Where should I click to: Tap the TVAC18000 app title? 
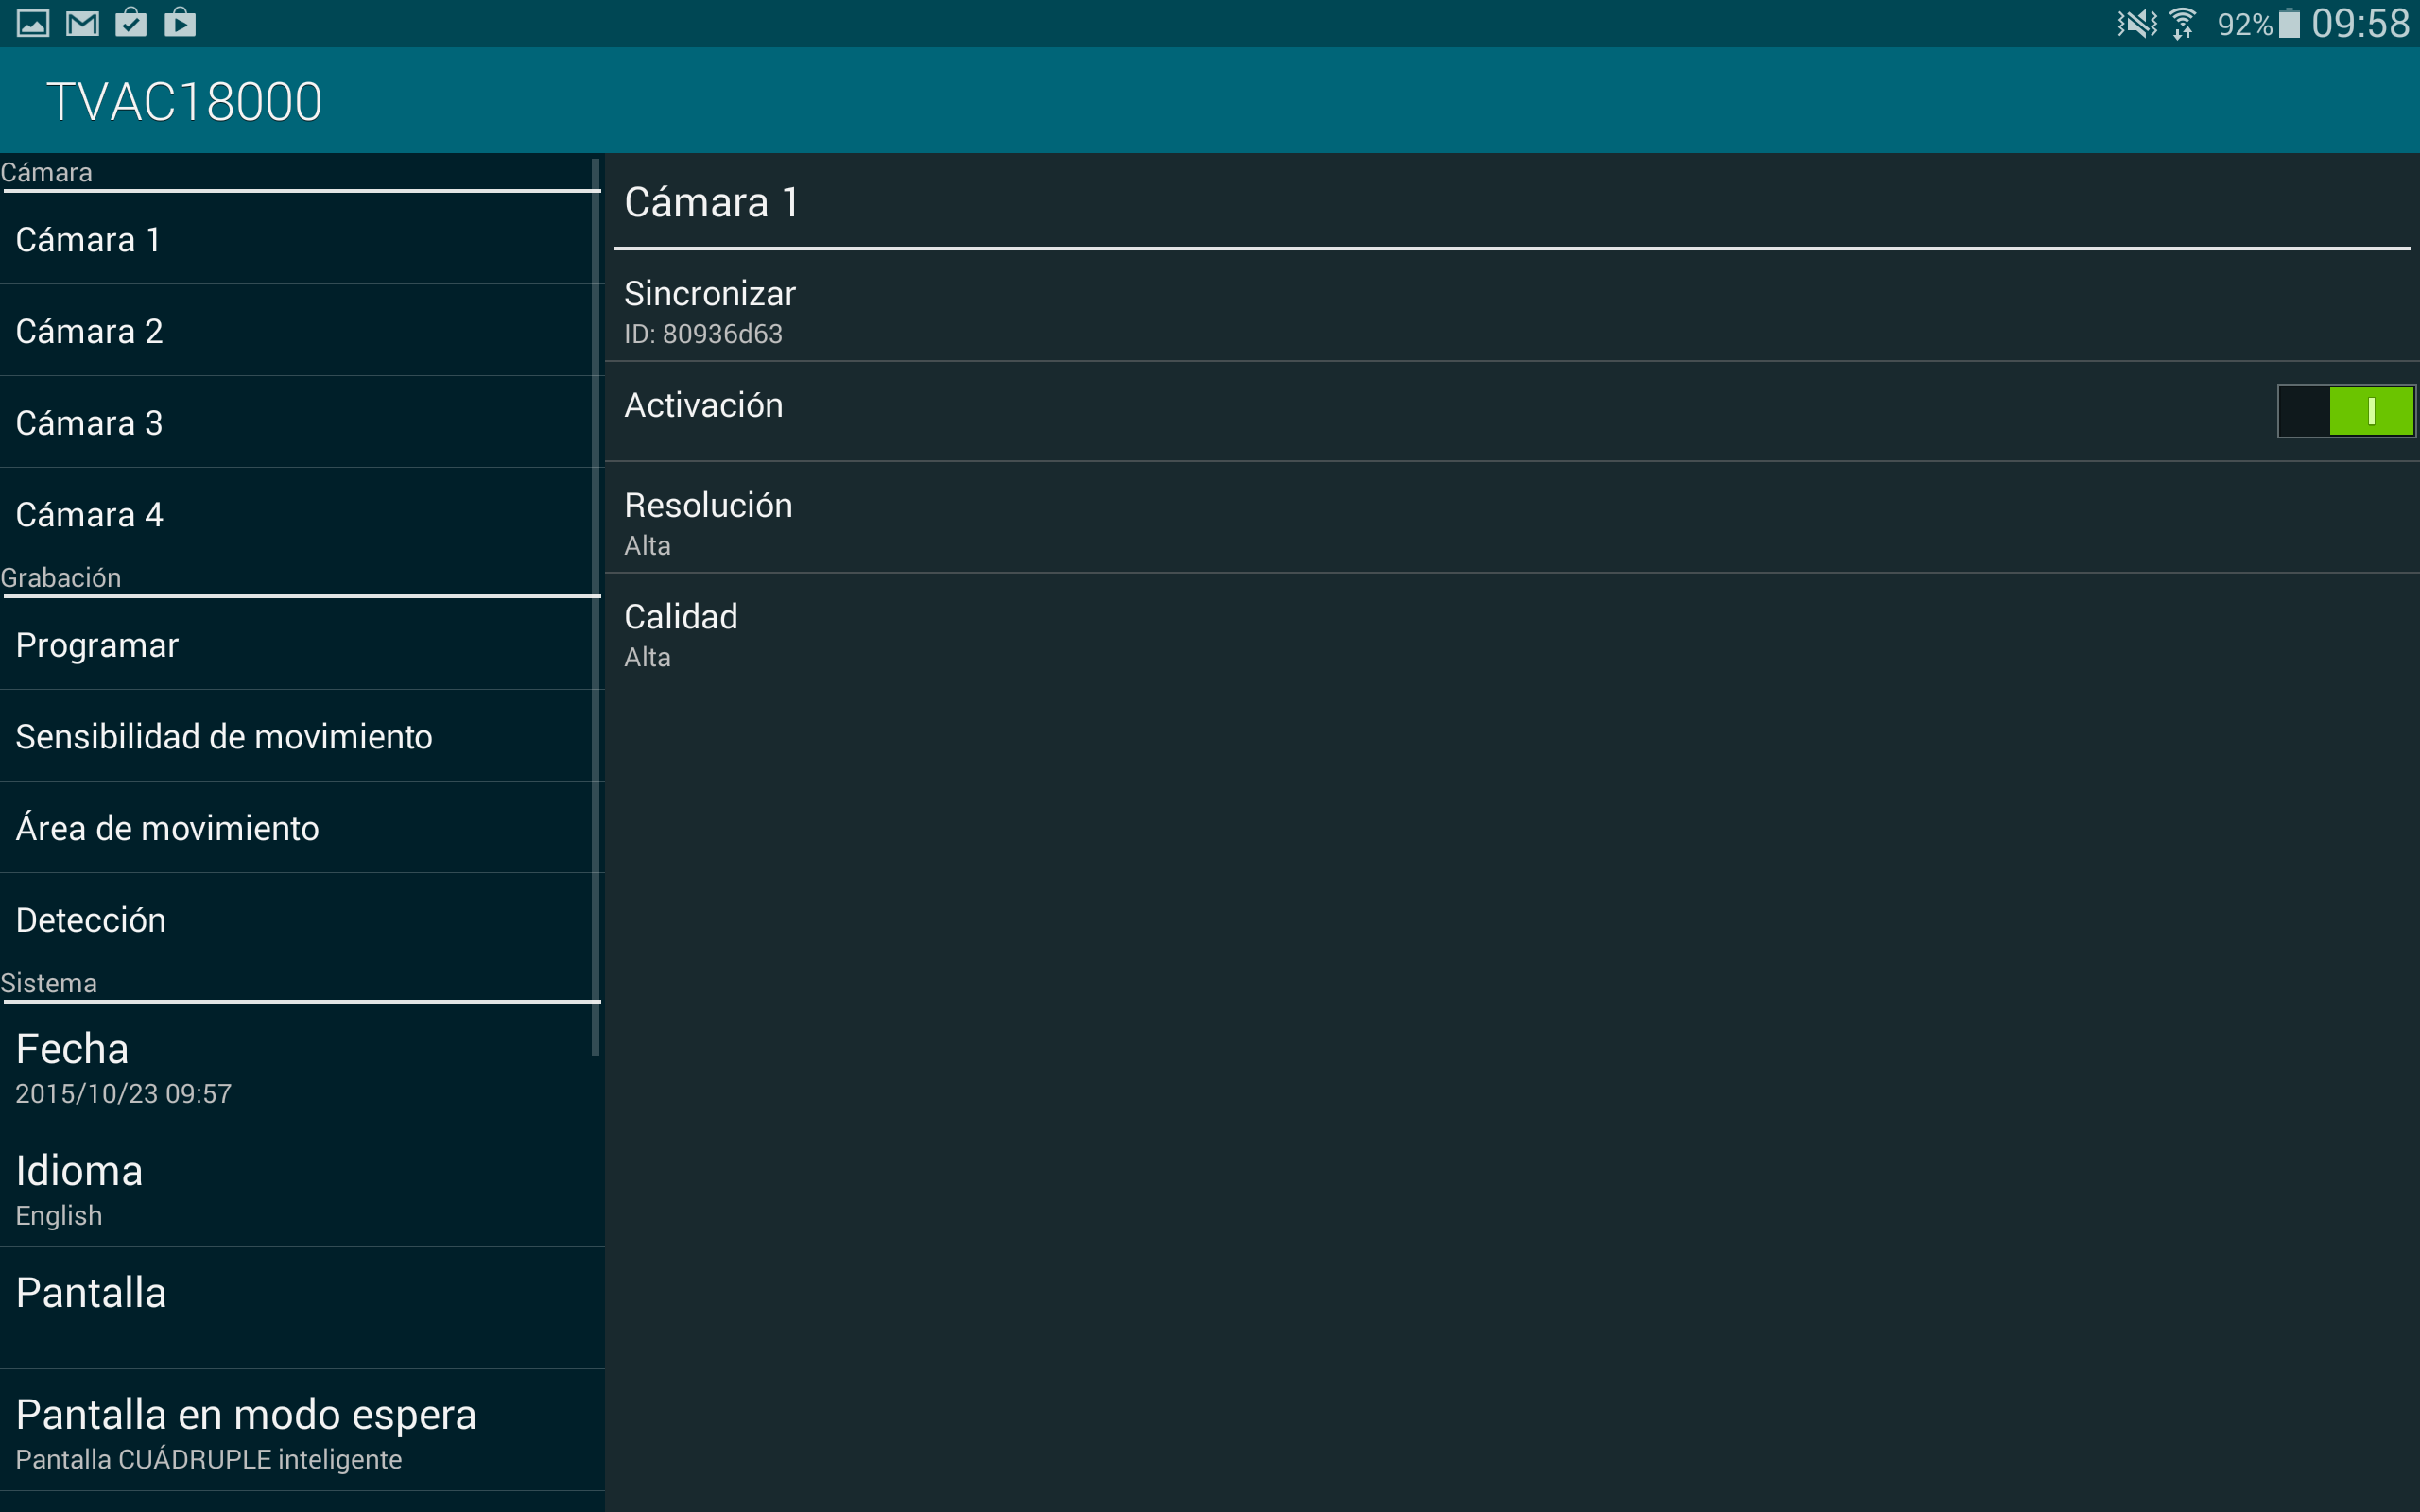[184, 102]
